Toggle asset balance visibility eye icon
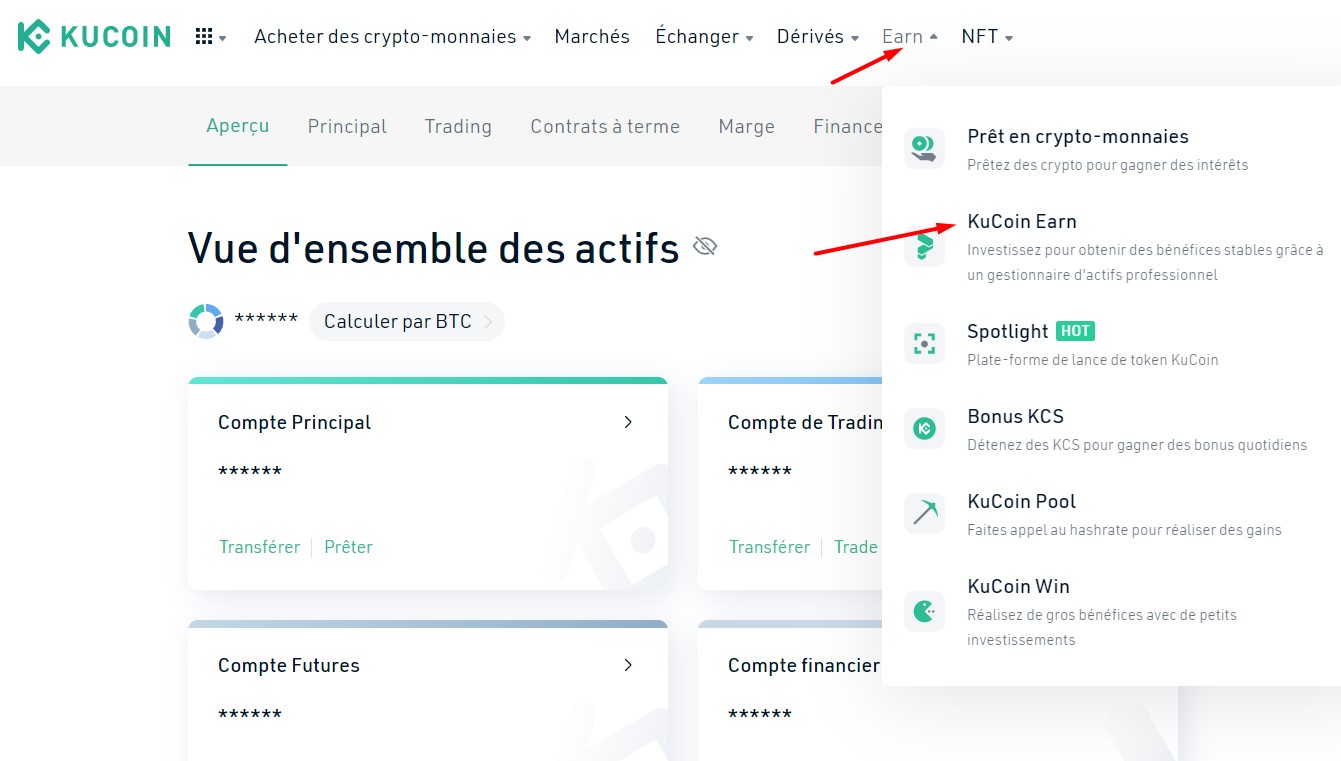Image resolution: width=1341 pixels, height=761 pixels. click(705, 246)
